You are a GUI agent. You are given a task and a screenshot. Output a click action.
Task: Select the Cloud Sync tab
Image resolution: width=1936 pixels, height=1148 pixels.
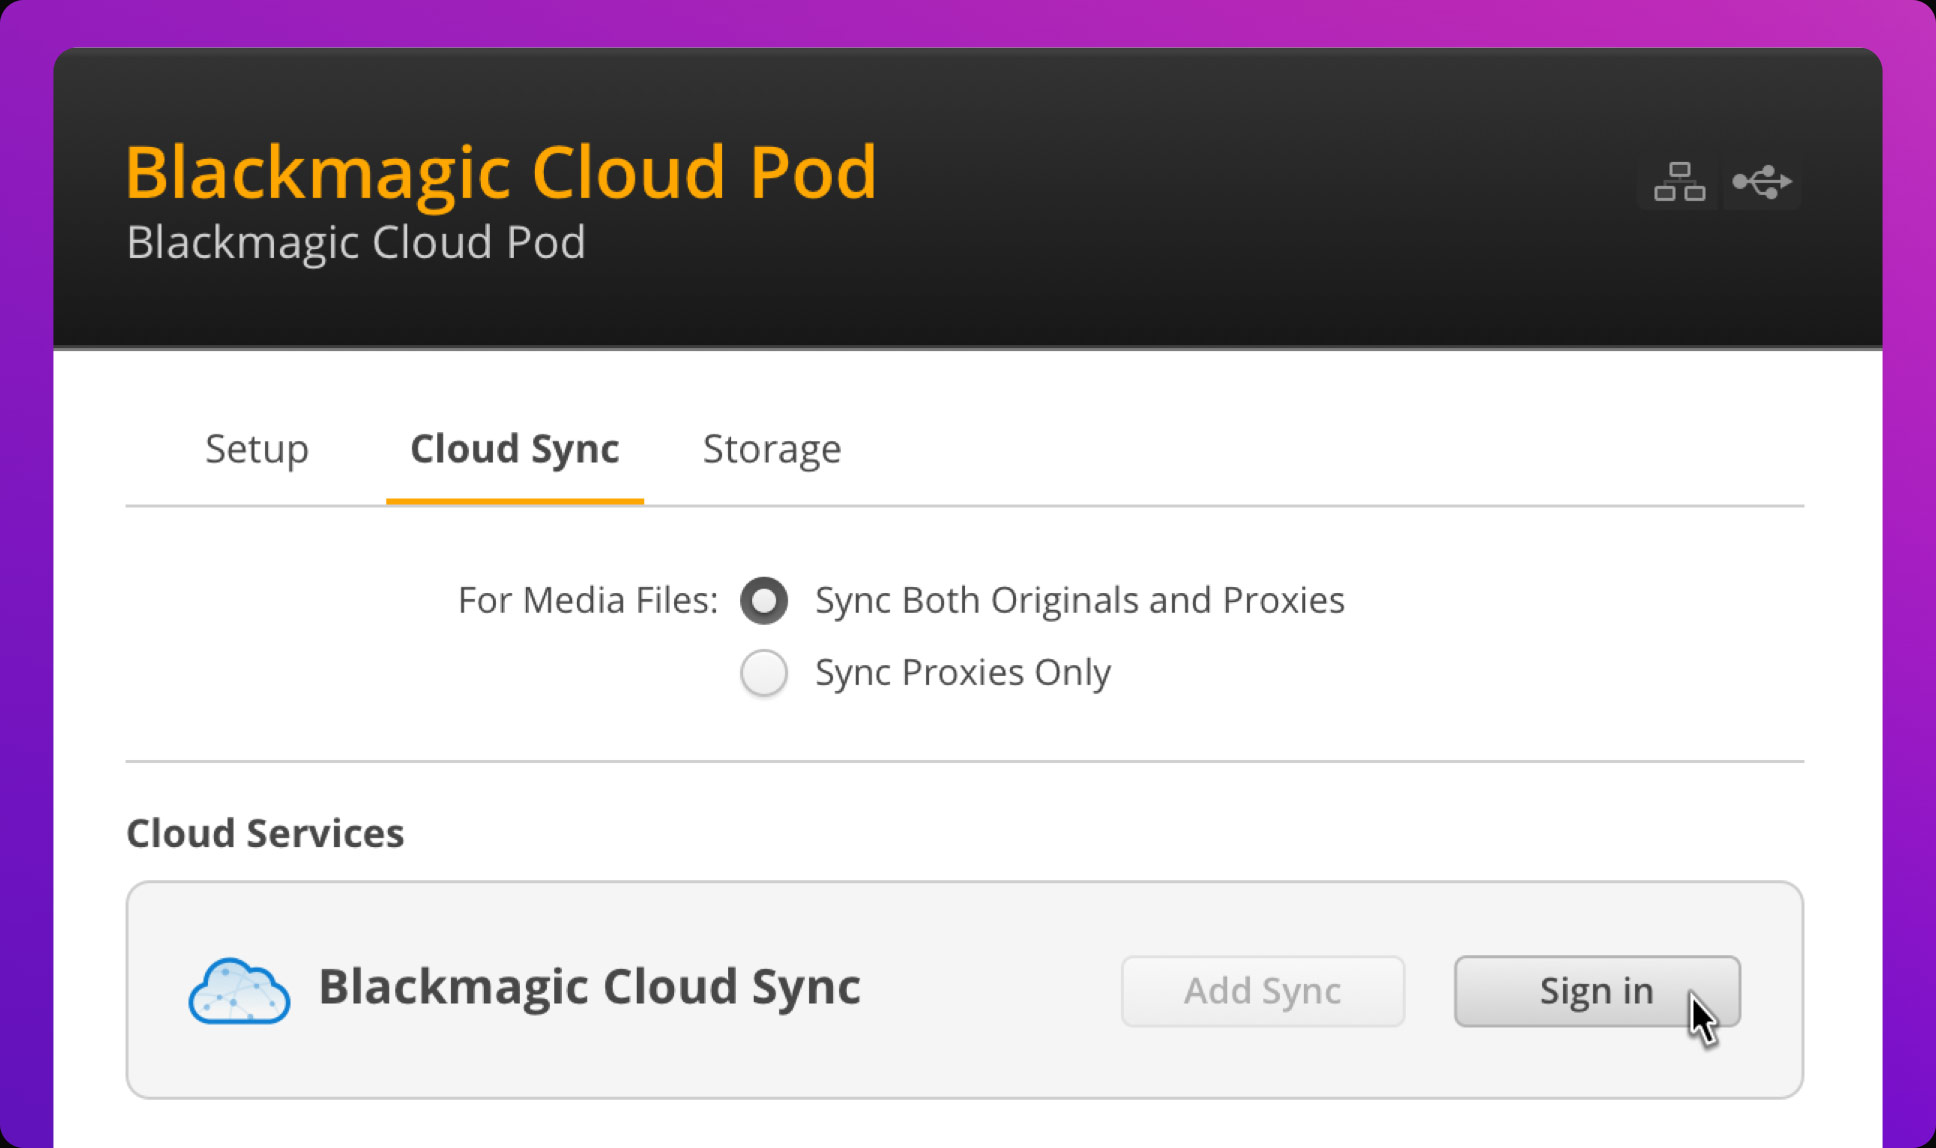pos(514,449)
